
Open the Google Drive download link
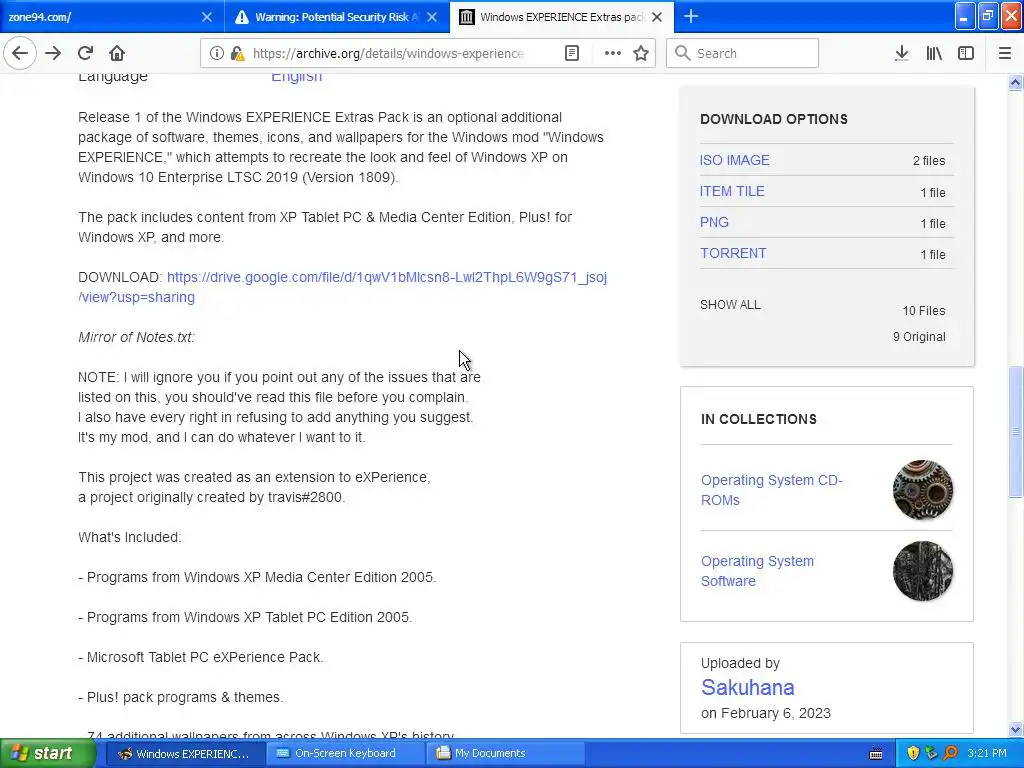point(342,287)
